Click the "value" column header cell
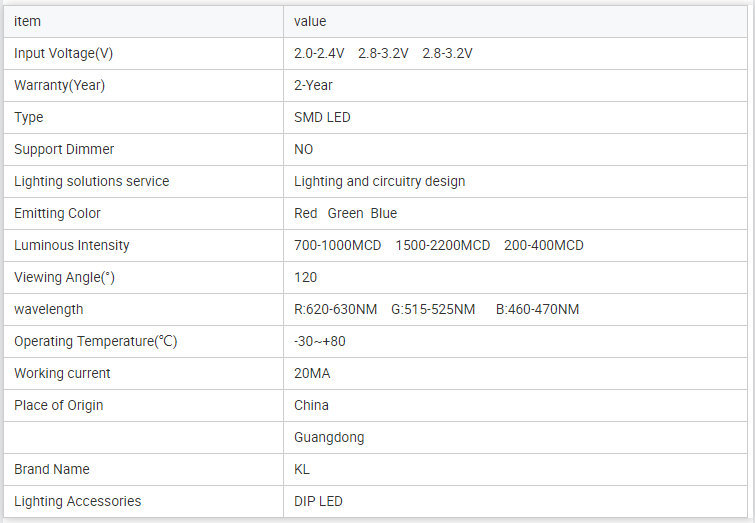Viewport: 755px width, 523px height. point(310,21)
